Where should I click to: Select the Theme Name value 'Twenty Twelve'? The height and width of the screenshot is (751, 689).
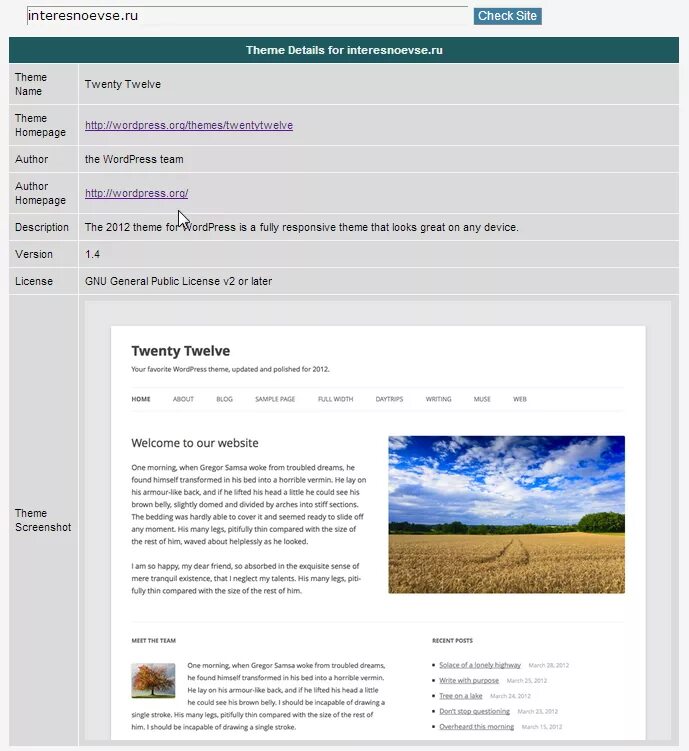point(123,84)
